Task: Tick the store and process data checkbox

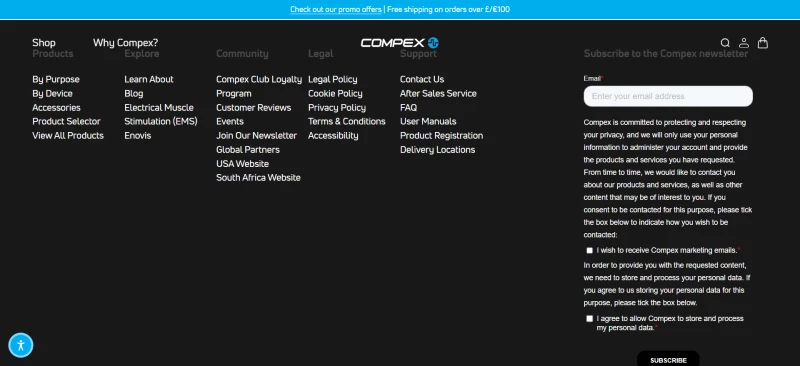Action: [x=589, y=319]
